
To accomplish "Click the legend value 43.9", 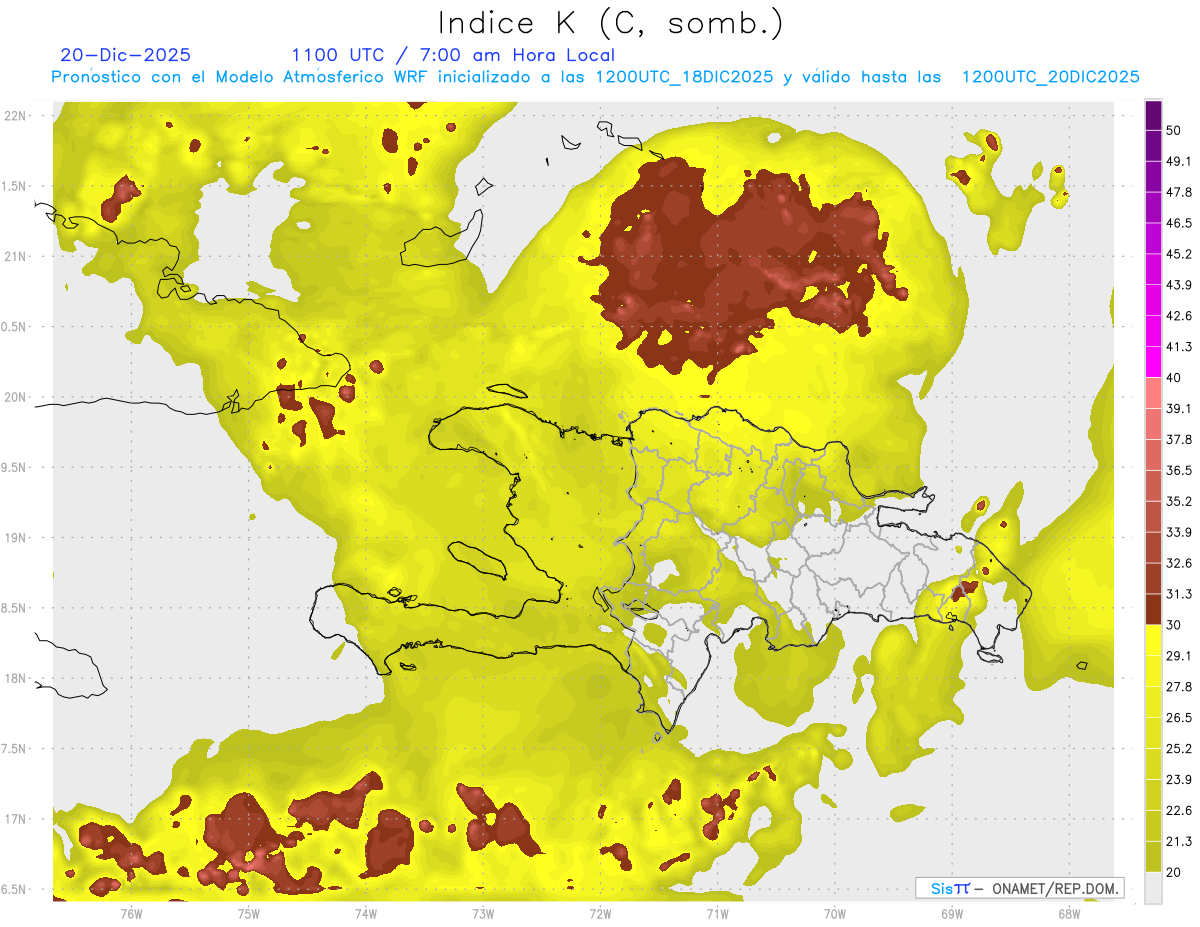I will click(1179, 285).
